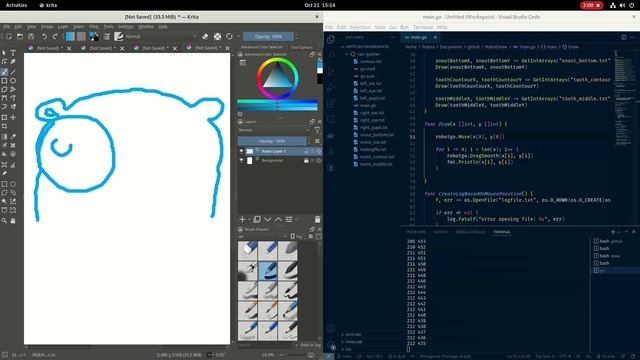Open Krita's Settings menu

point(126,27)
